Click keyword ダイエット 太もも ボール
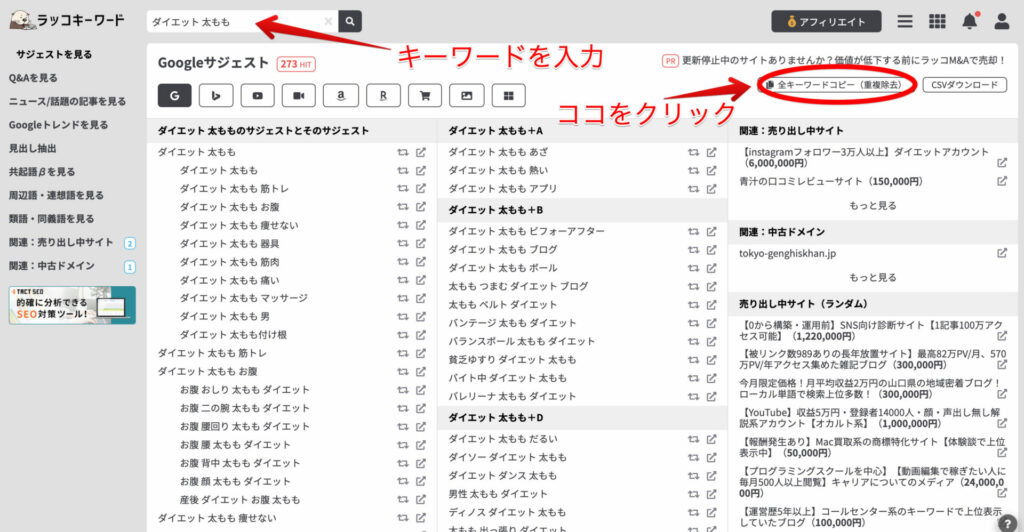1024x532 pixels. [x=503, y=268]
